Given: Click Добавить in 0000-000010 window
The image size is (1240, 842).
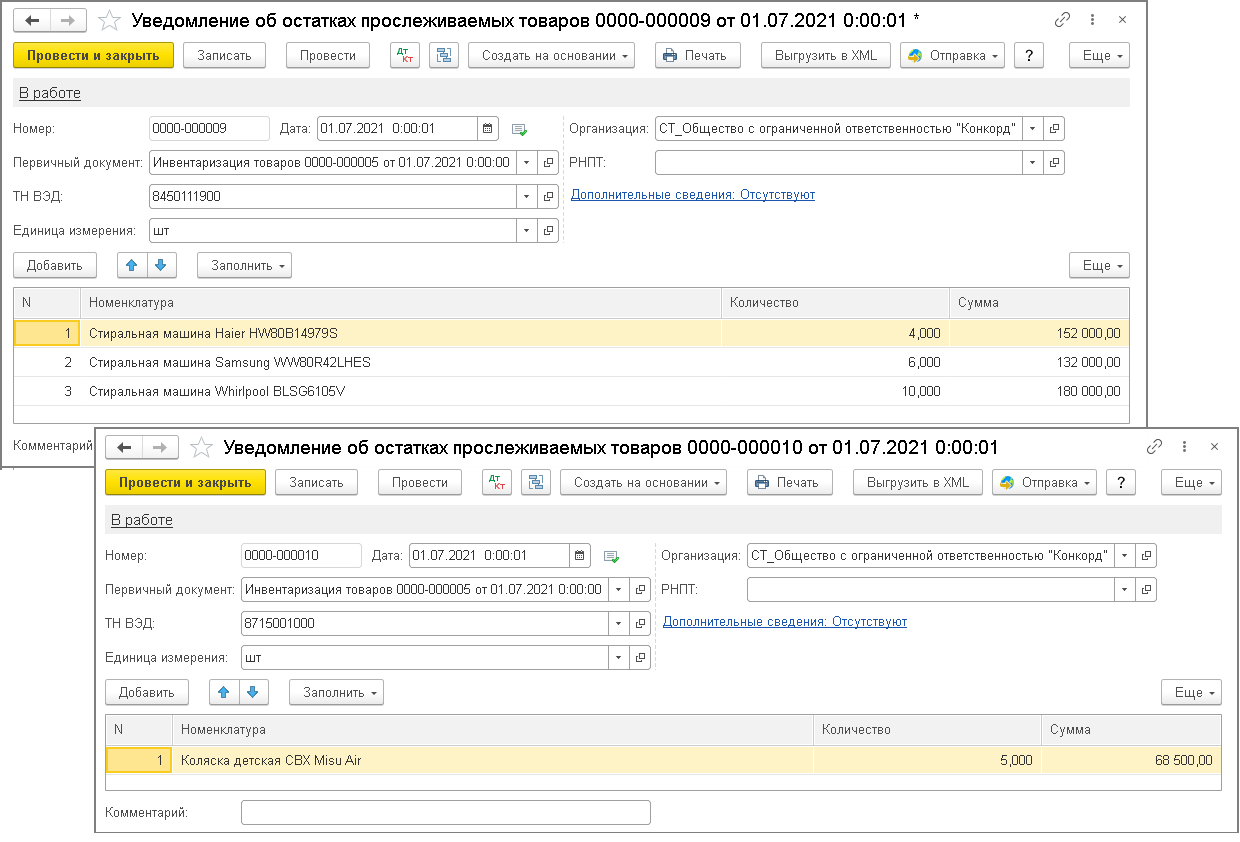Looking at the screenshot, I should point(147,692).
